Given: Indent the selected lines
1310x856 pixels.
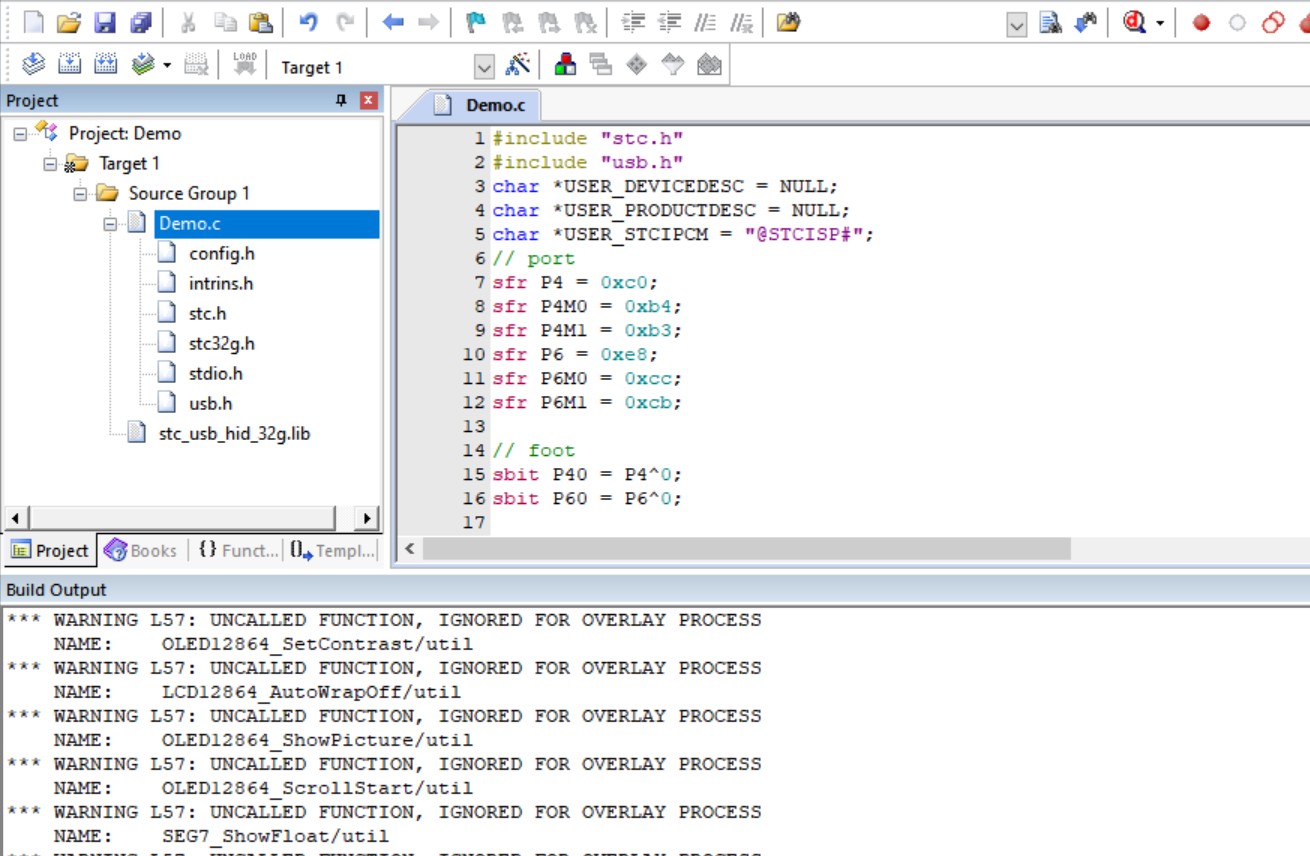Looking at the screenshot, I should click(633, 22).
